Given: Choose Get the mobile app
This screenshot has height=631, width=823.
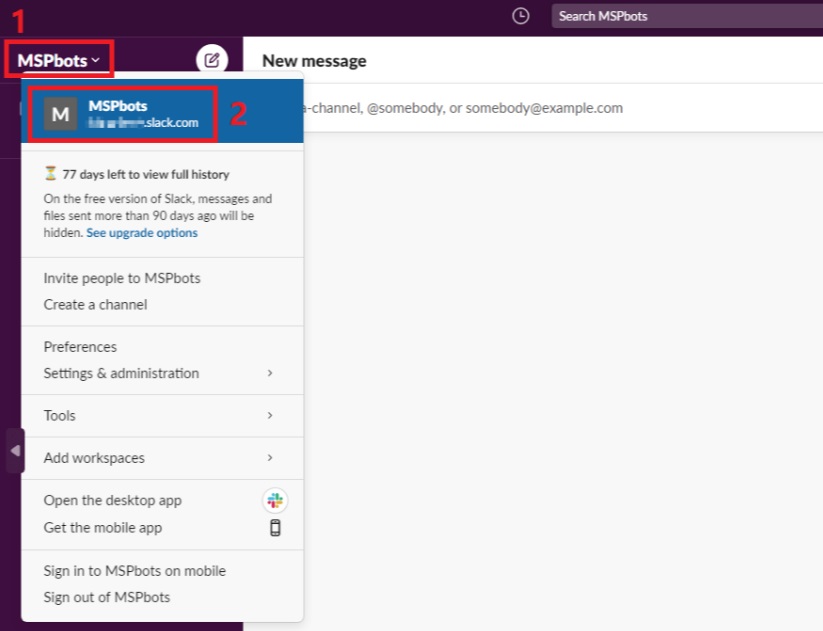Looking at the screenshot, I should [x=162, y=528].
